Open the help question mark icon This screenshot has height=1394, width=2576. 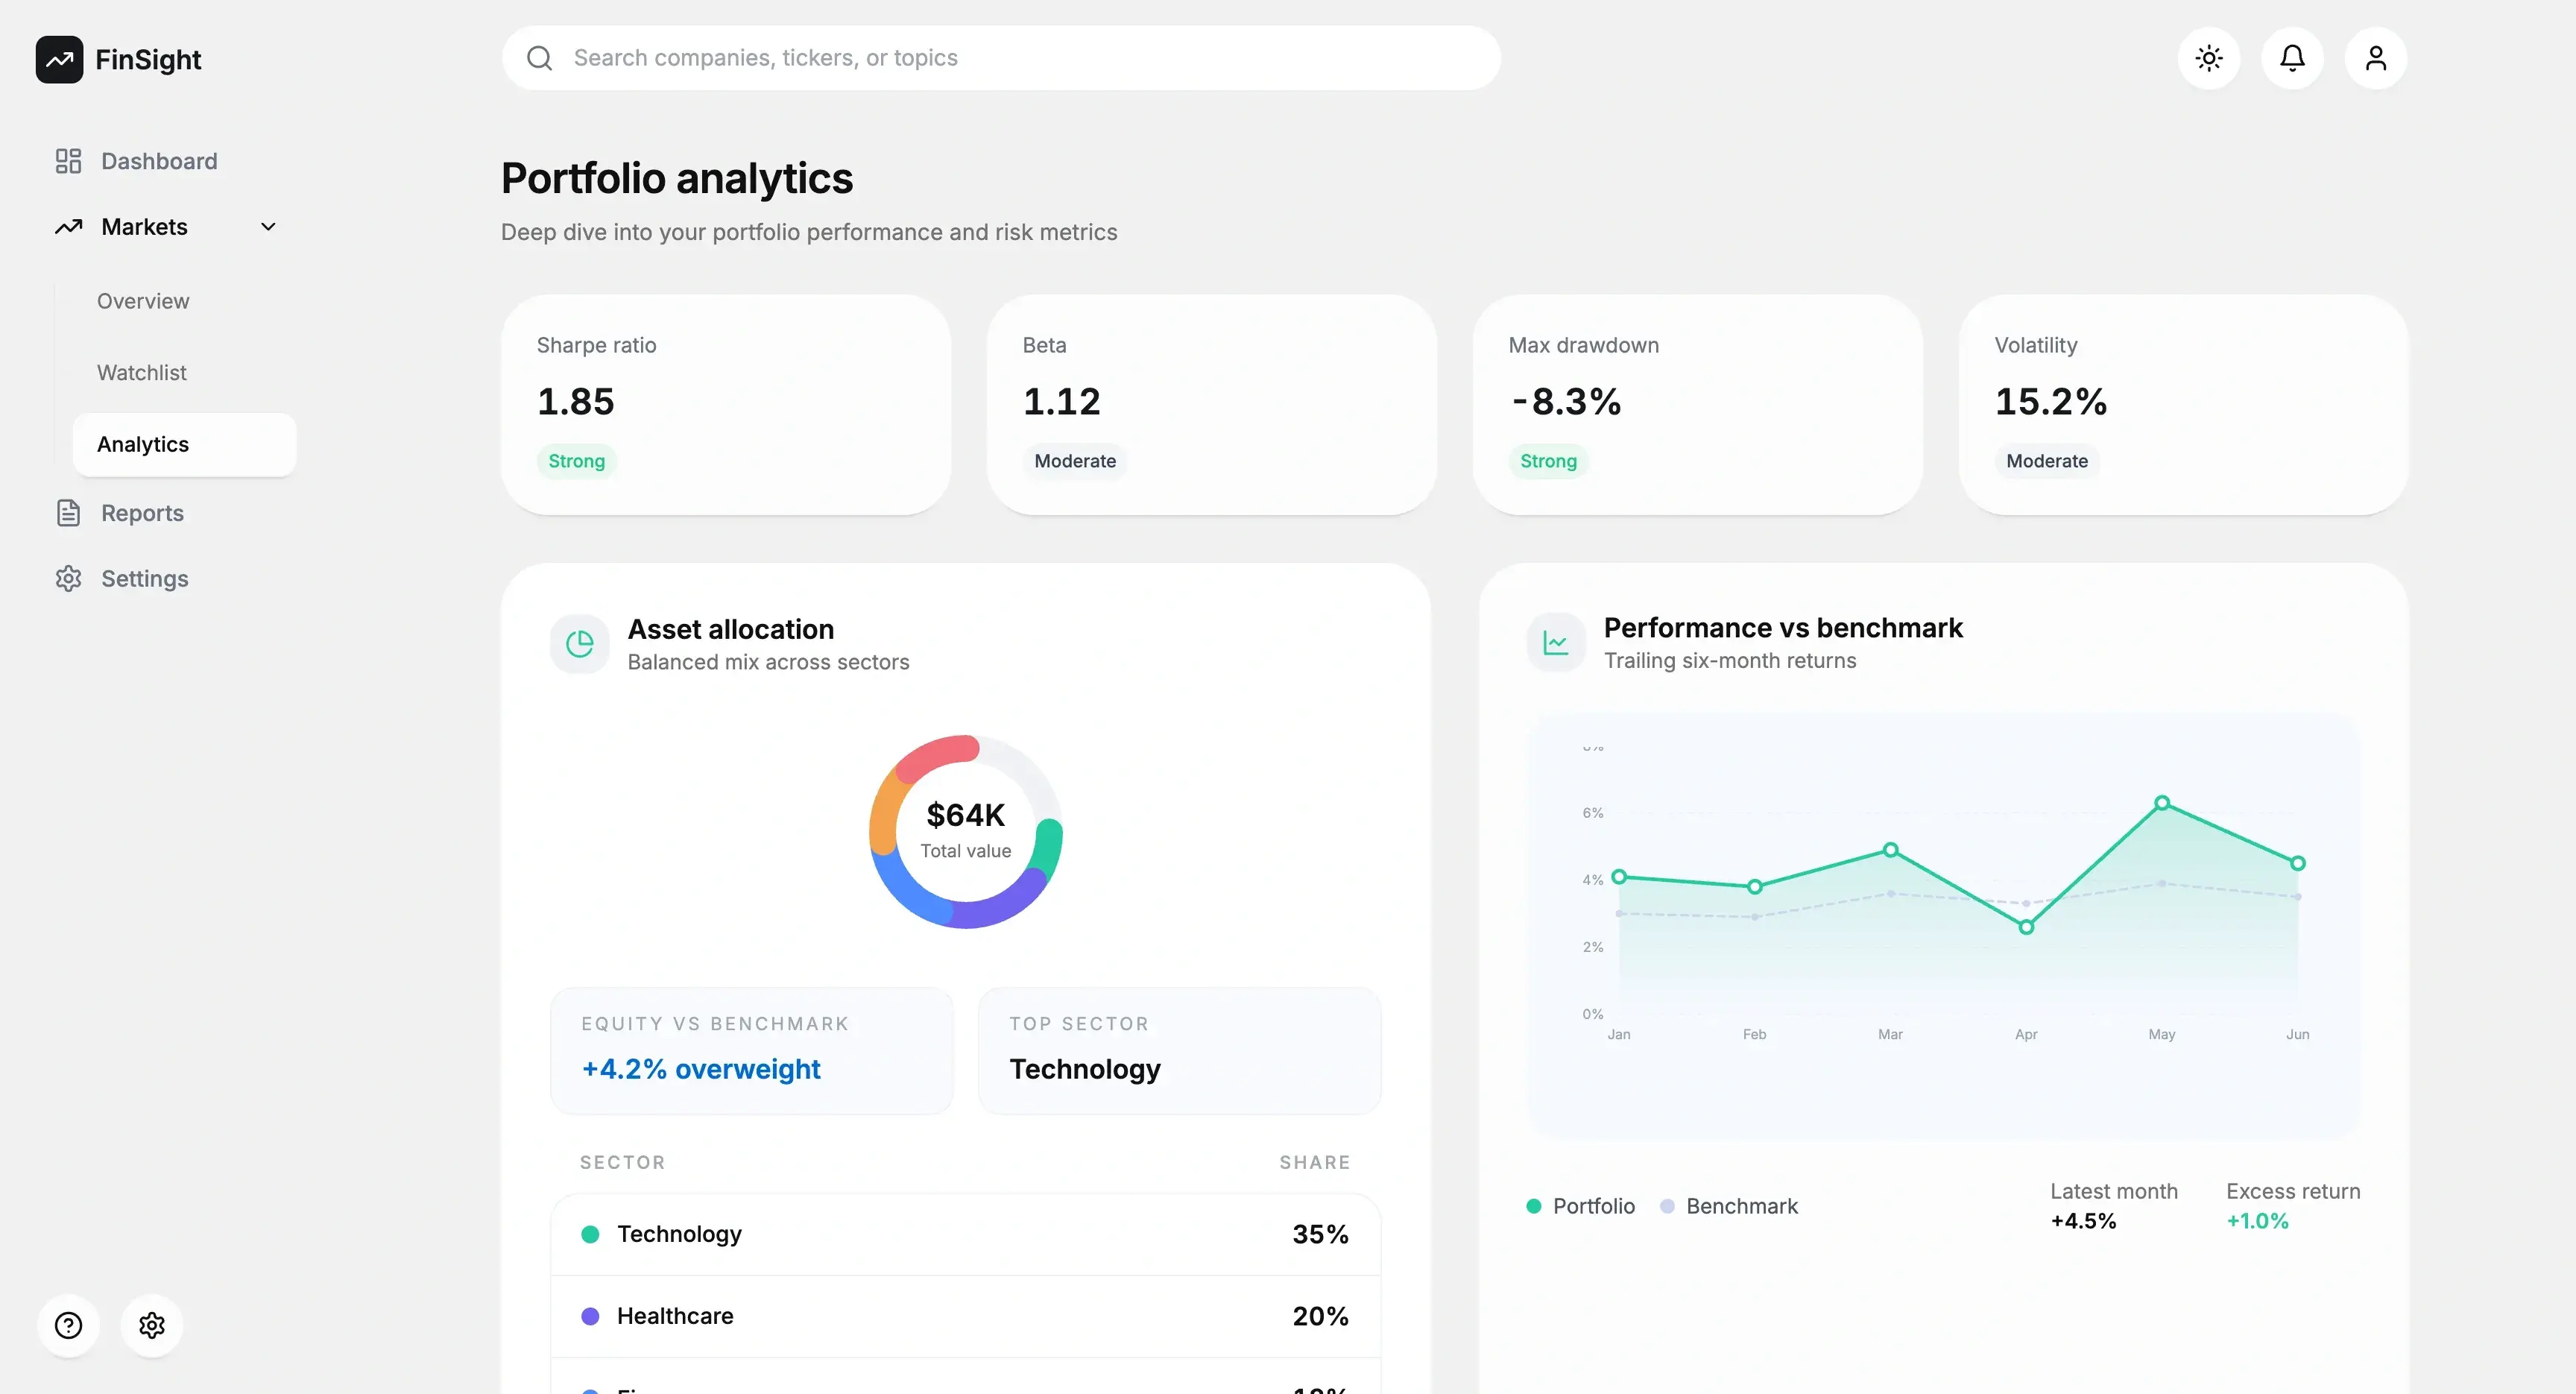(68, 1324)
